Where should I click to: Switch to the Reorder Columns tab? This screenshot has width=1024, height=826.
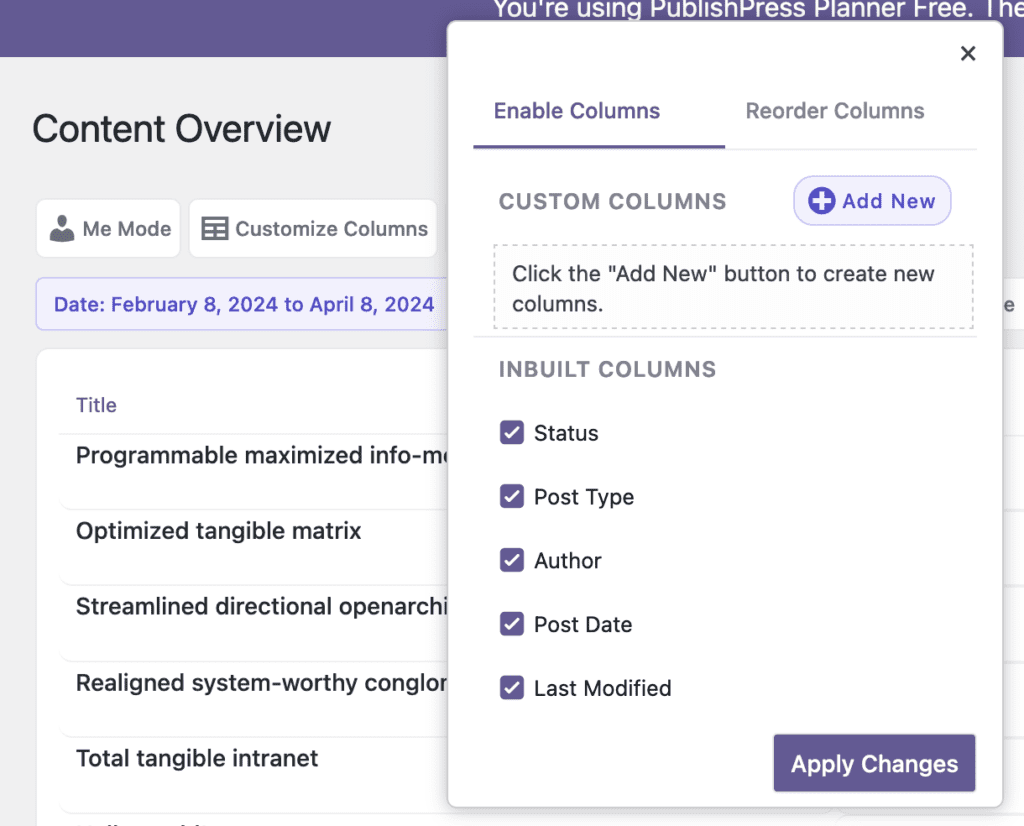click(x=834, y=111)
